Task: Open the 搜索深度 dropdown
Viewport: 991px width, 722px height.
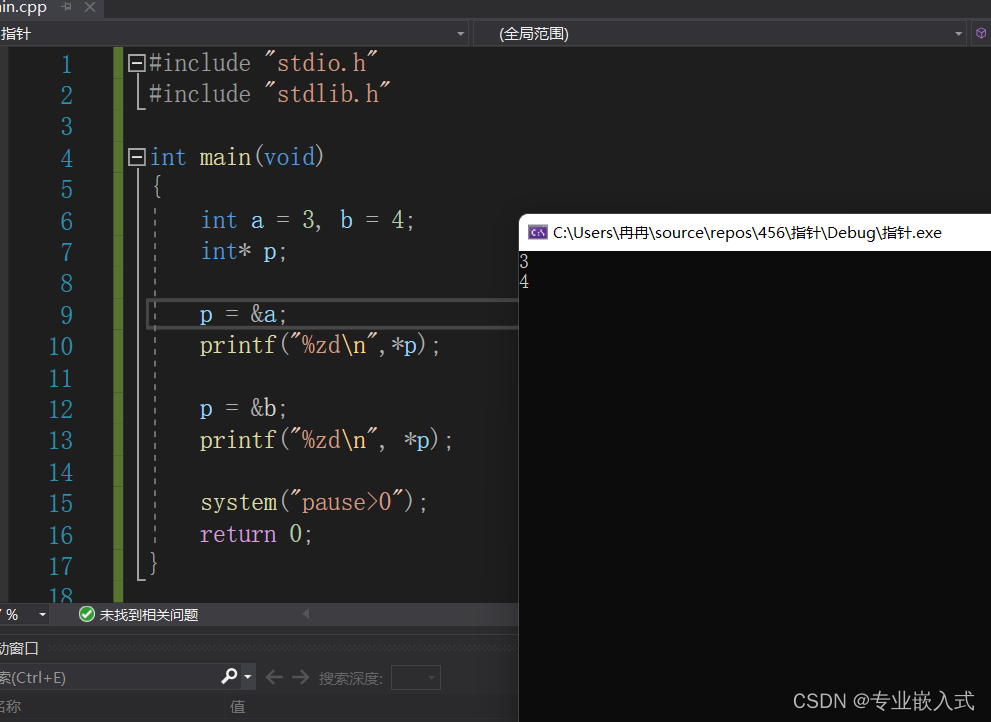Action: (416, 678)
